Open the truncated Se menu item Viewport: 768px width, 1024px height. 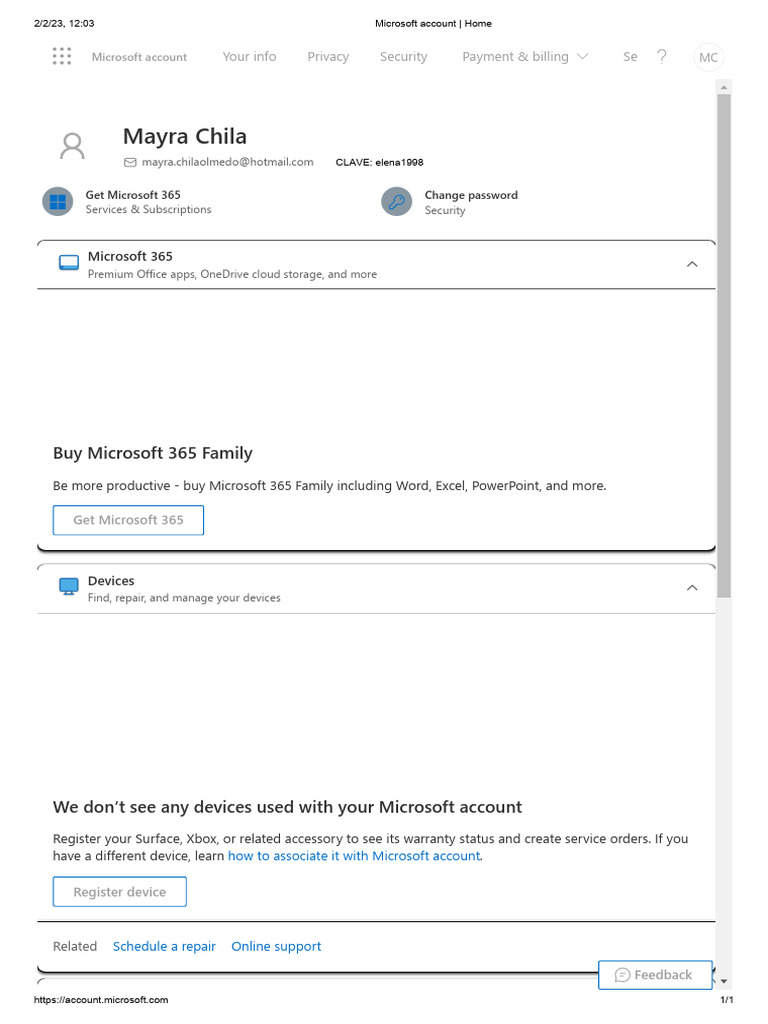point(630,57)
